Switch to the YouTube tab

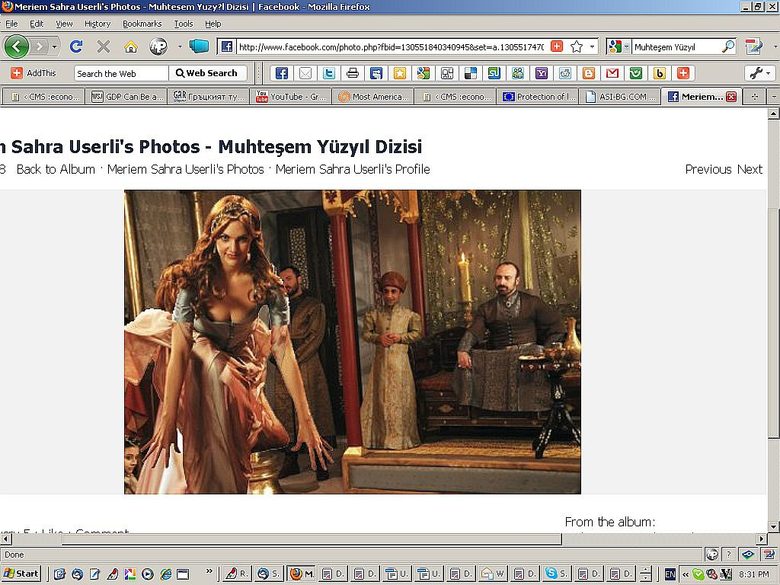(291, 97)
